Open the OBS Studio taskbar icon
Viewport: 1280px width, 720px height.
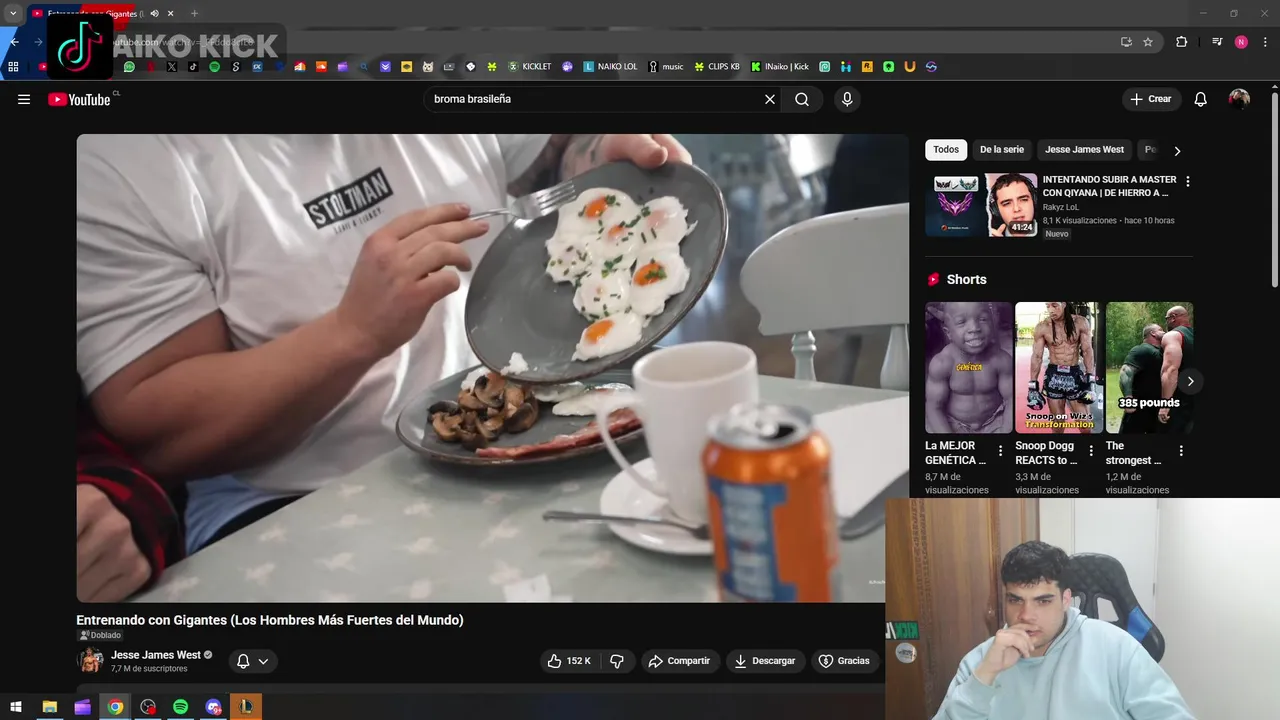[148, 707]
